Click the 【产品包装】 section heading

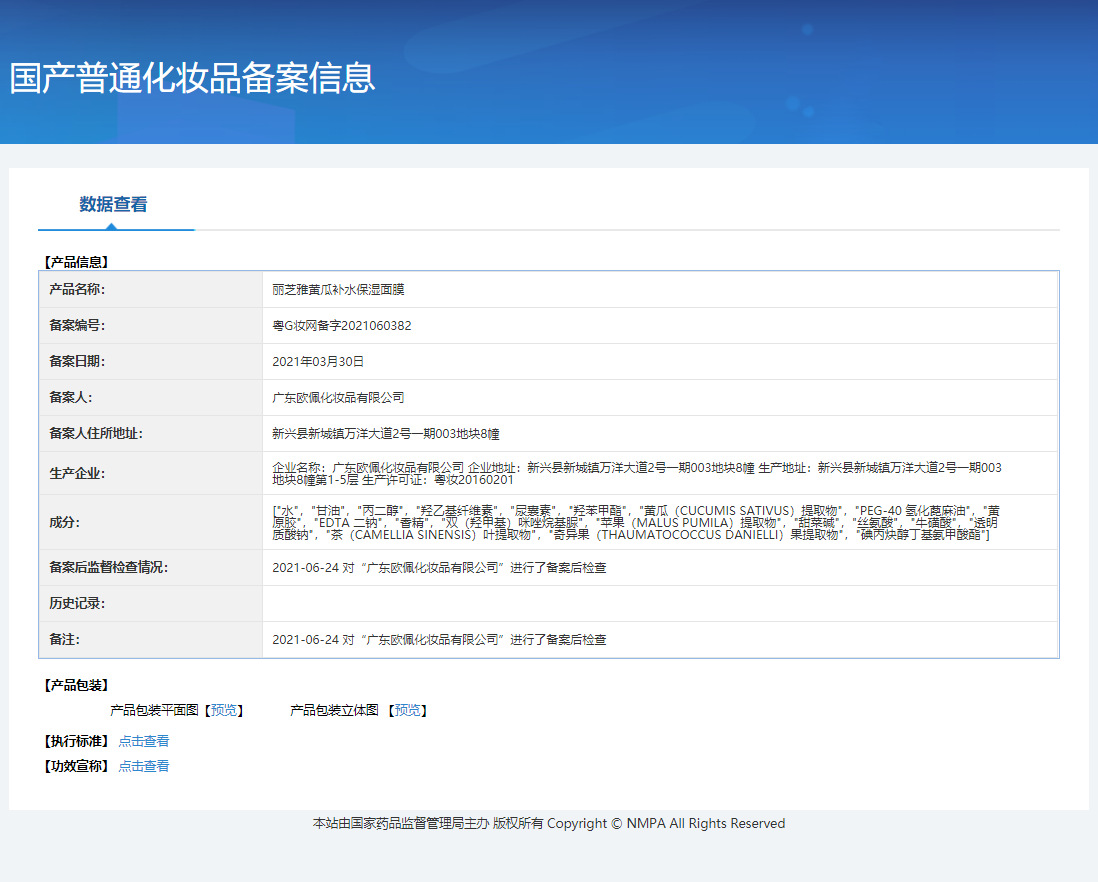click(76, 686)
